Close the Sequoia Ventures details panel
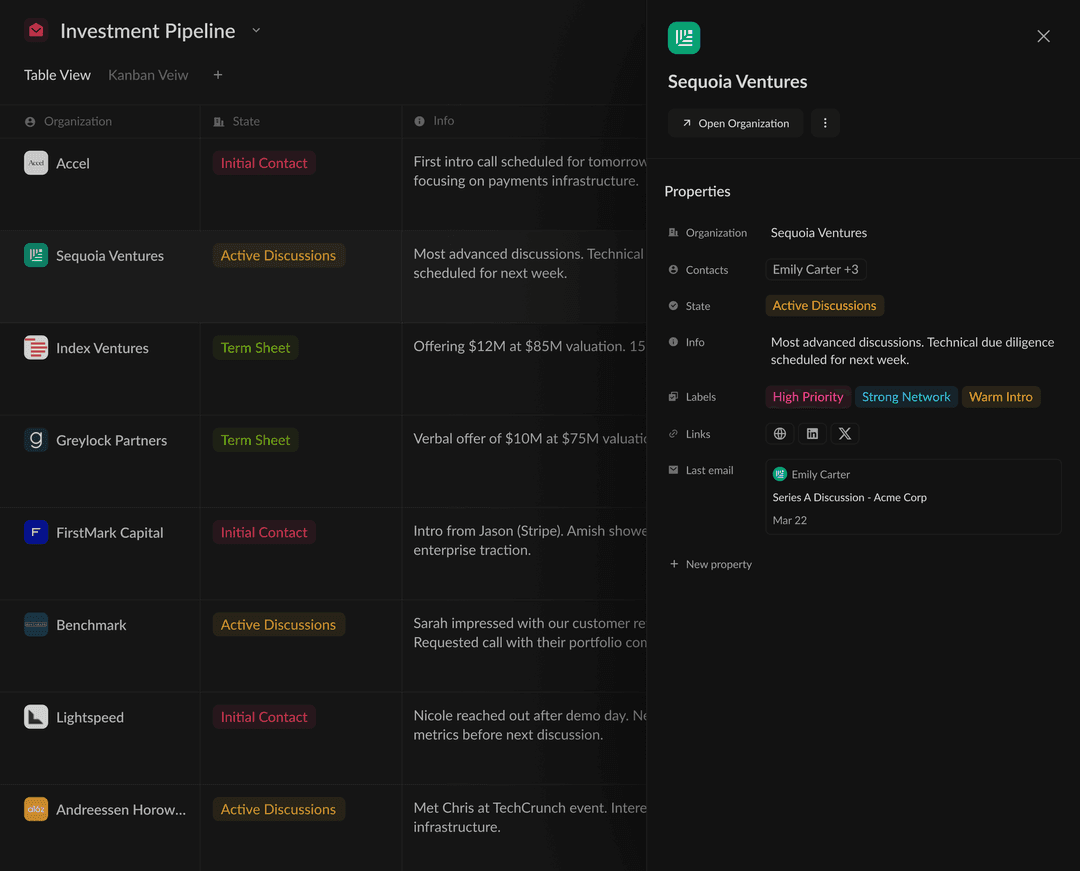 (x=1043, y=36)
